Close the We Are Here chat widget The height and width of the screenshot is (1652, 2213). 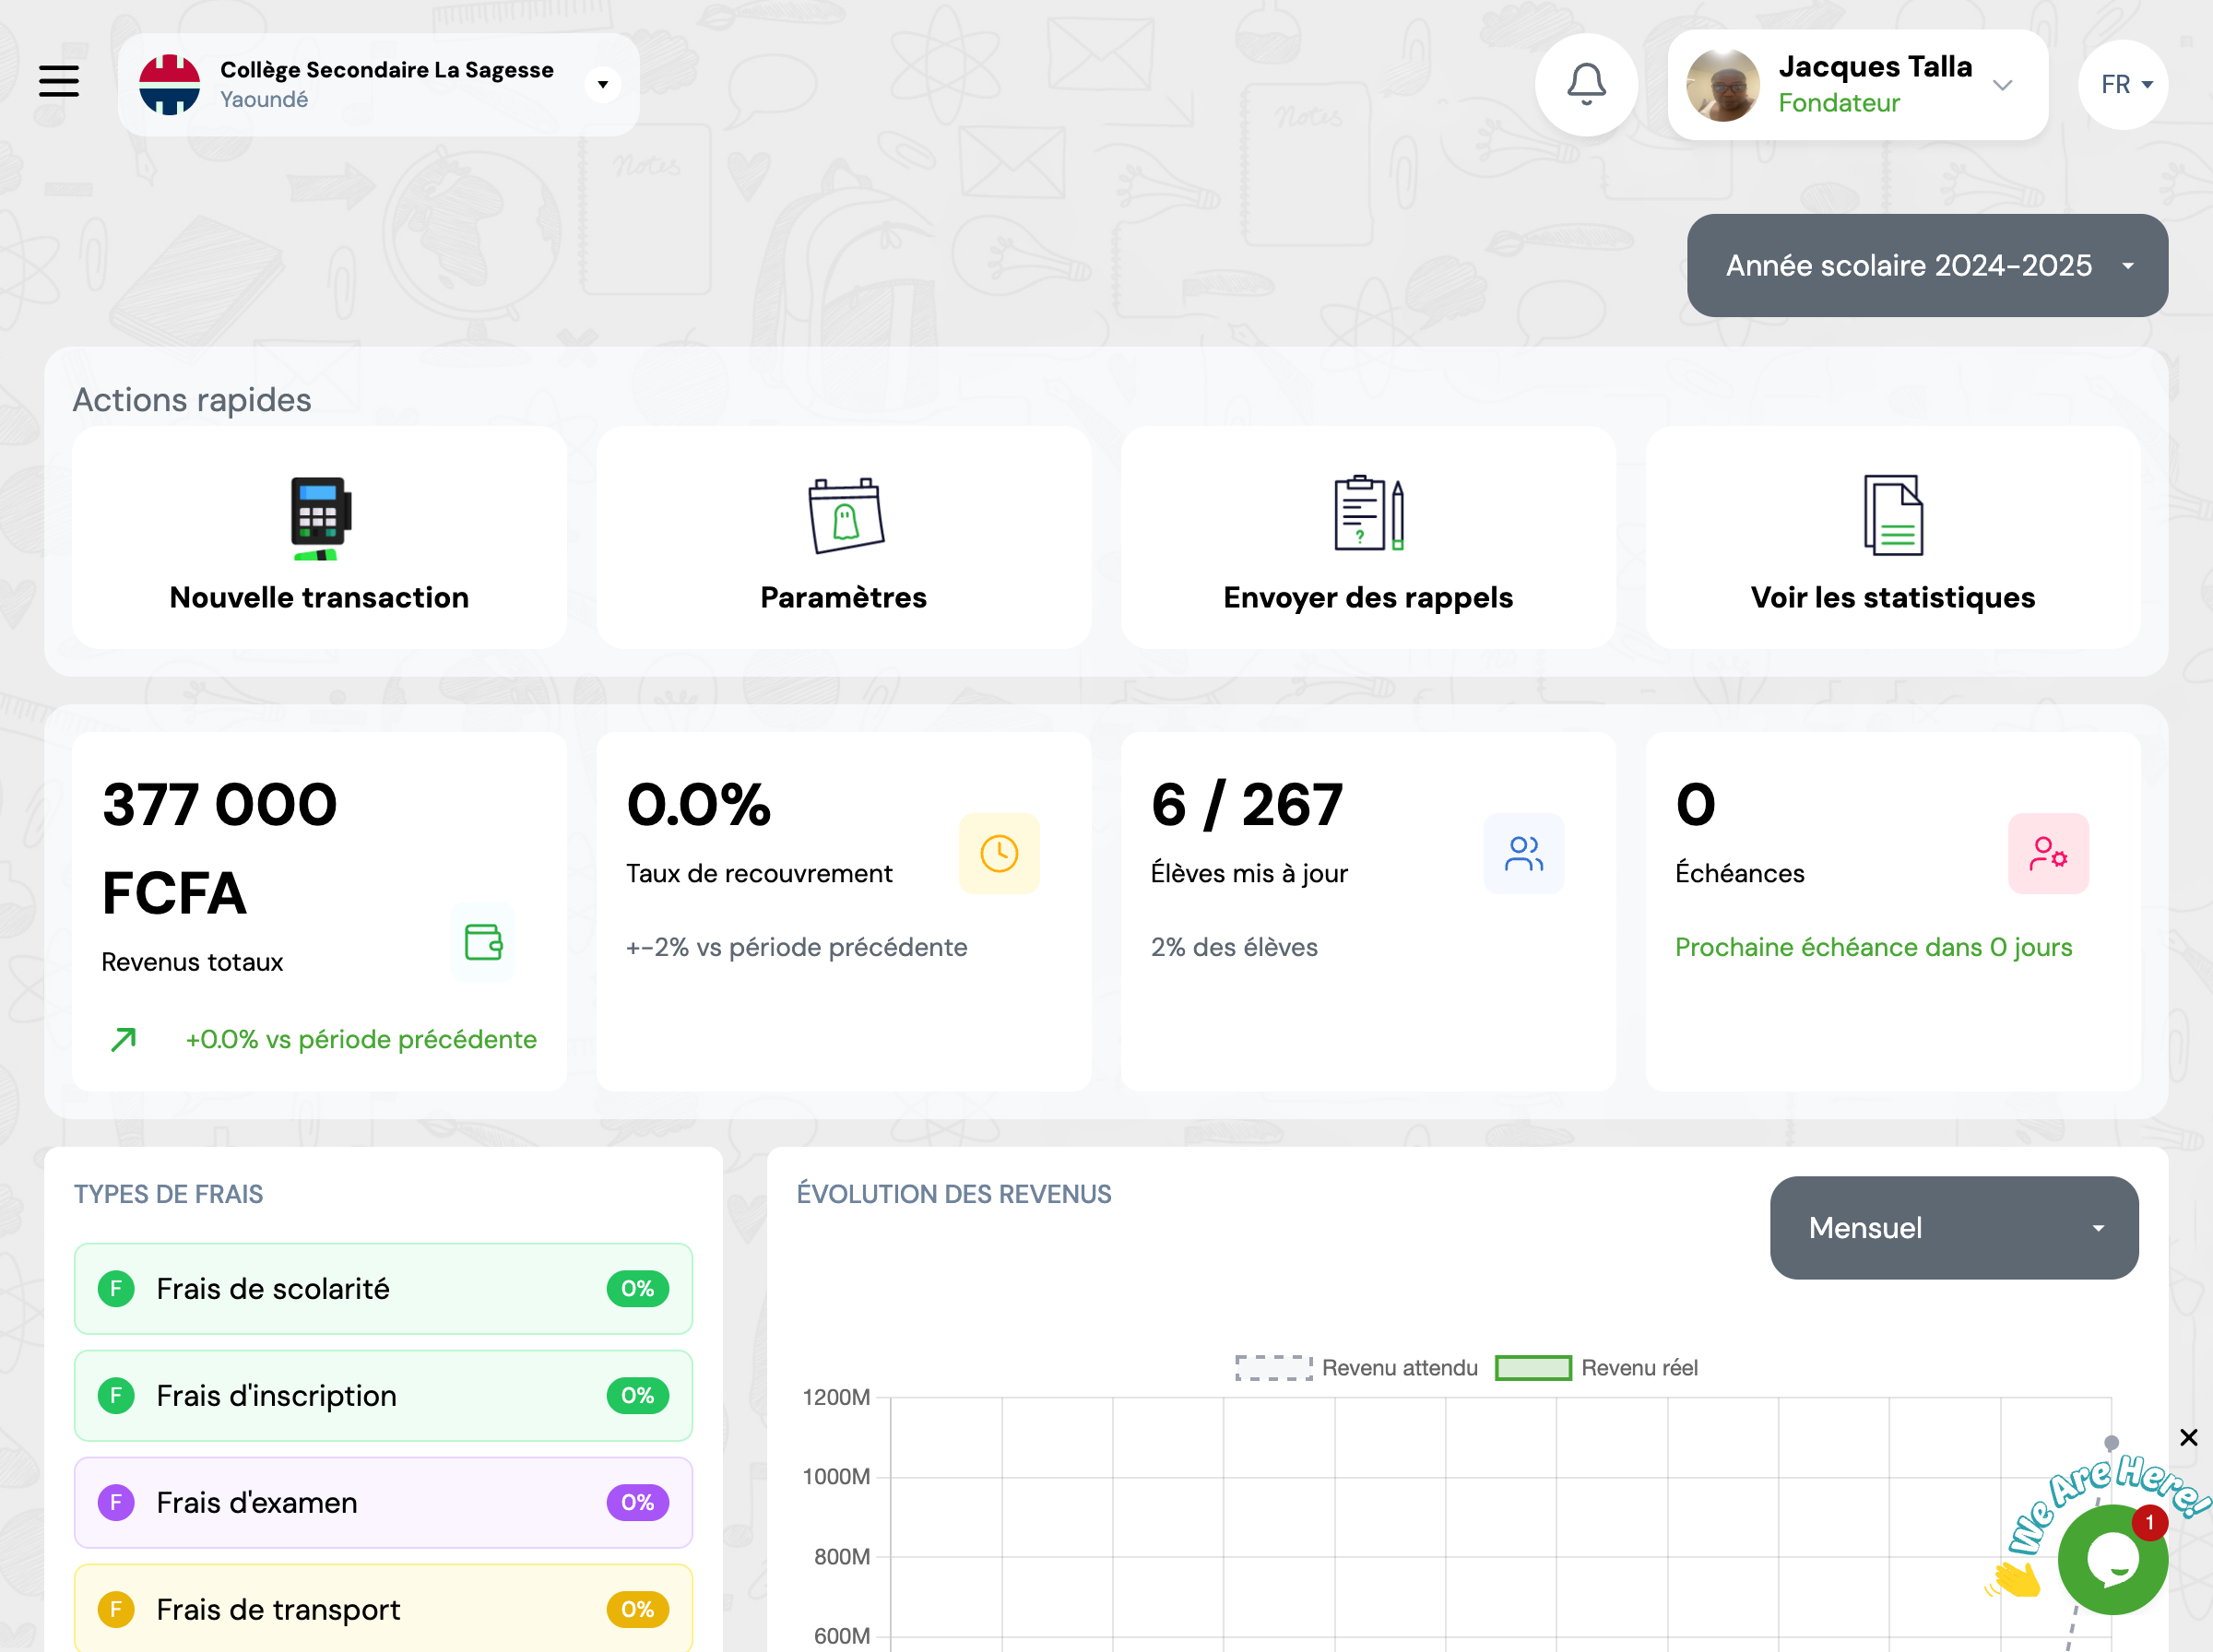click(2188, 1437)
